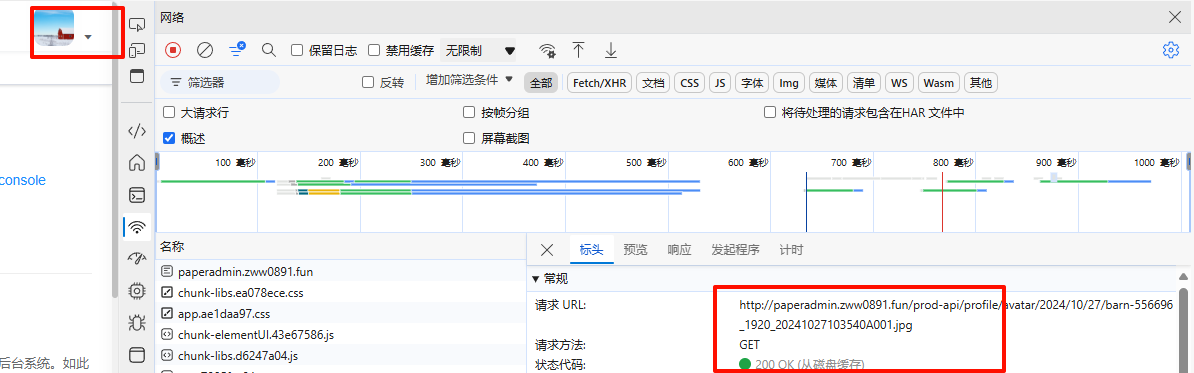Switch to the 响应 response tab

(x=679, y=250)
